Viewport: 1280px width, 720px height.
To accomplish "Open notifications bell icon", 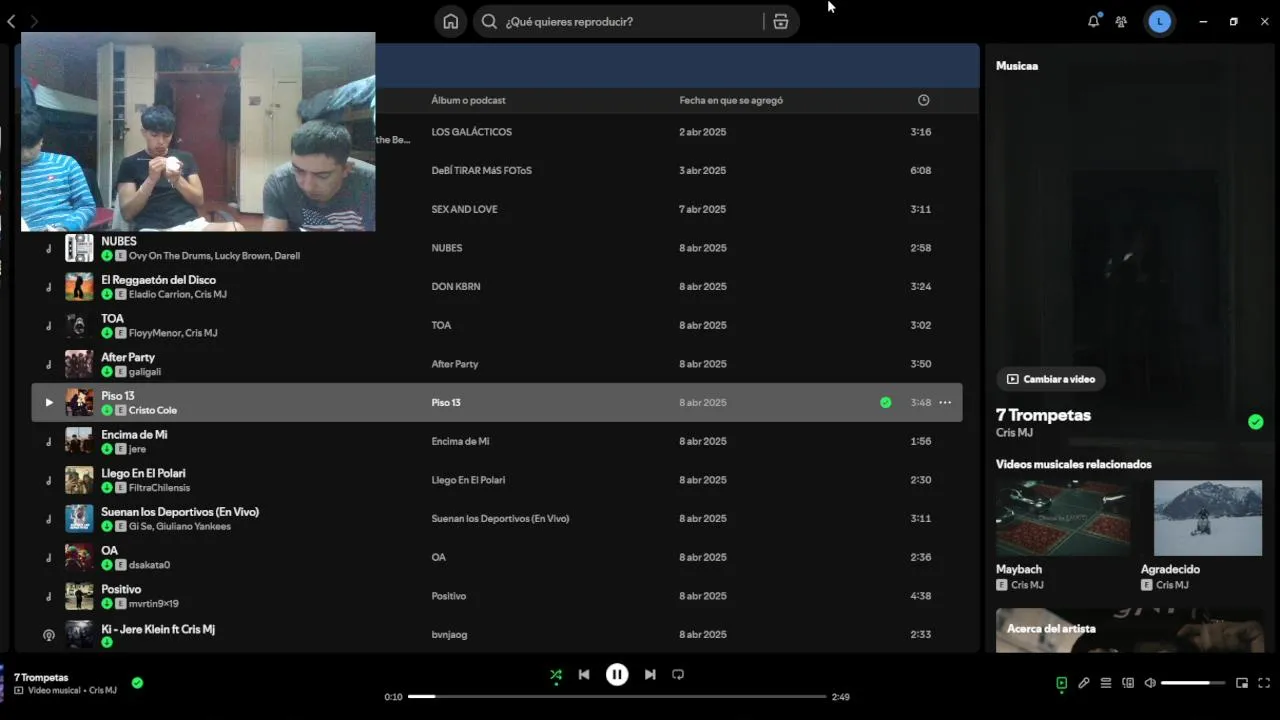I will coord(1093,21).
